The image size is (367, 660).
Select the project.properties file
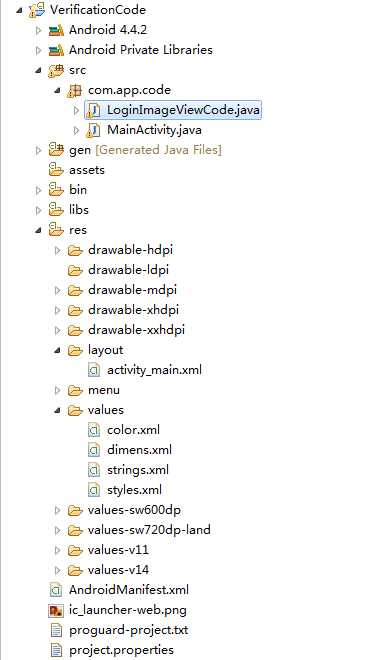tap(121, 650)
